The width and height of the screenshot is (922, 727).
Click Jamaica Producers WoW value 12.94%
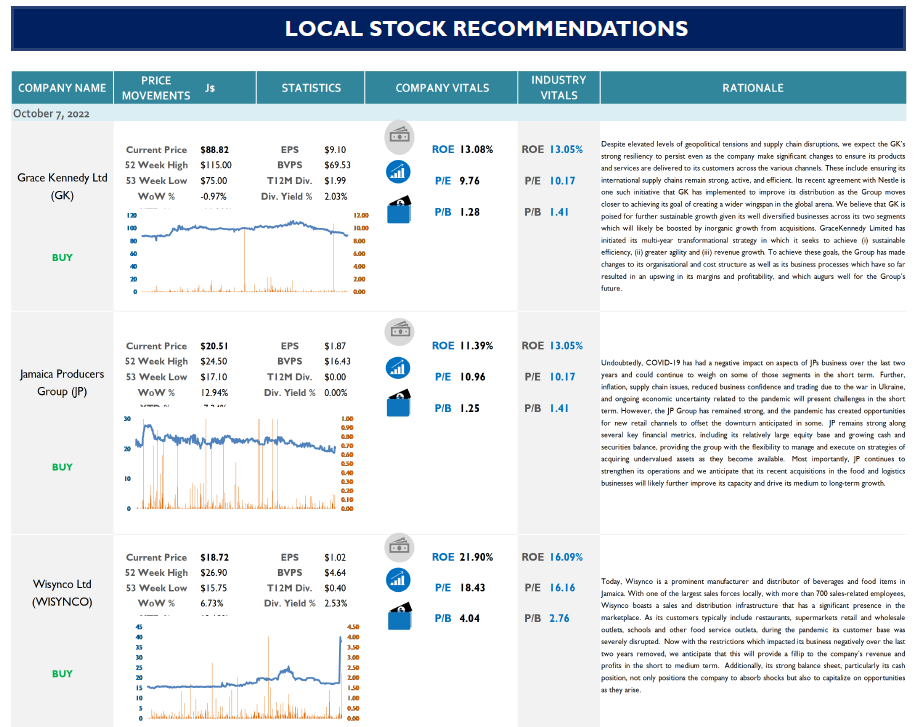214,392
